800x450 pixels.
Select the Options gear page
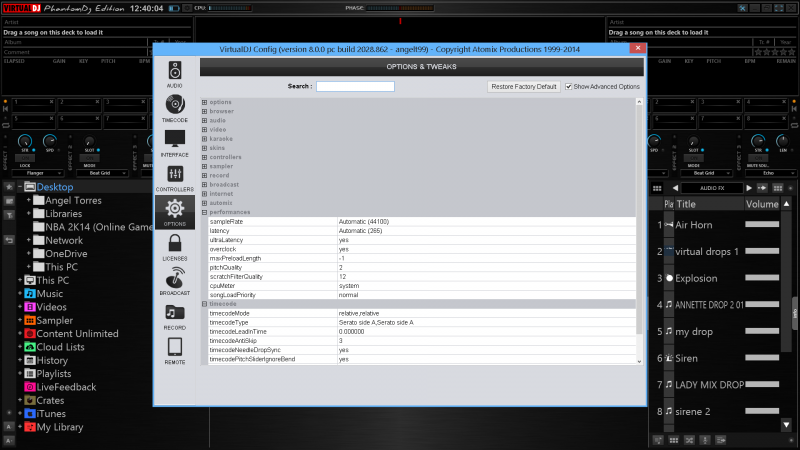pos(174,212)
